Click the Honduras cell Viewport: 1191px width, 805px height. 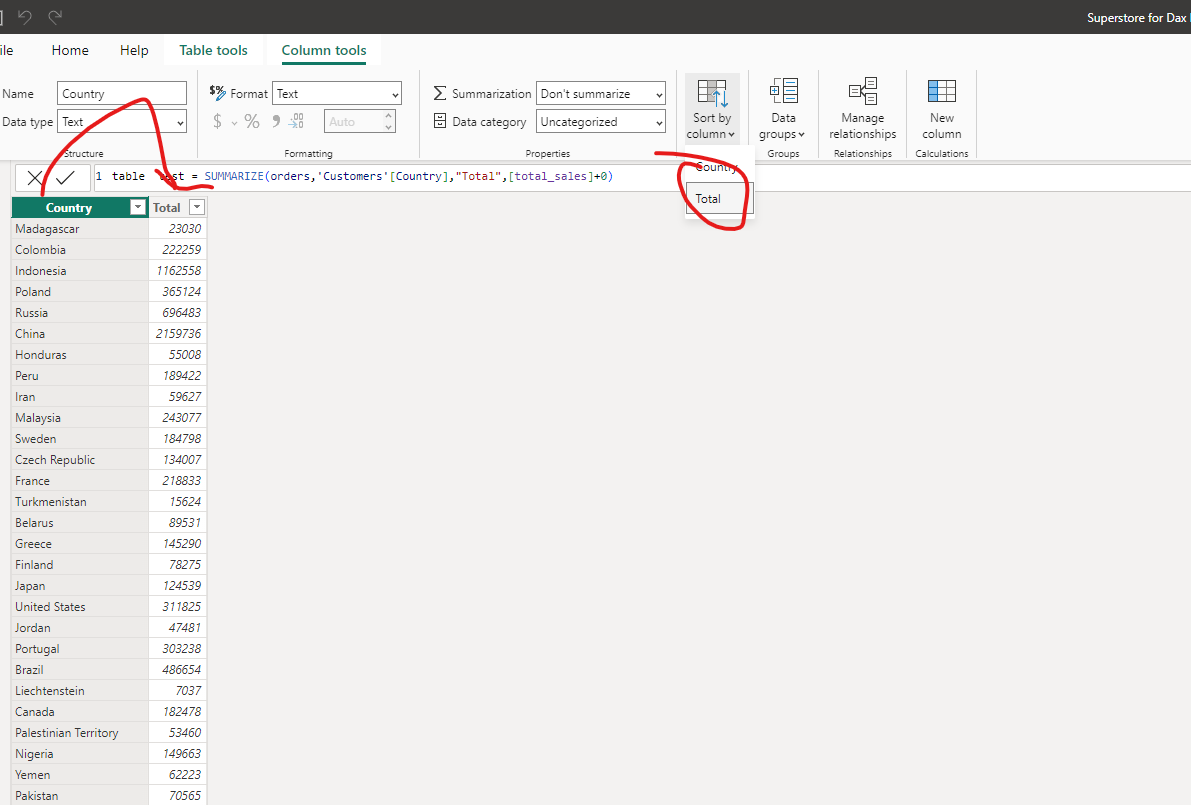[x=80, y=355]
